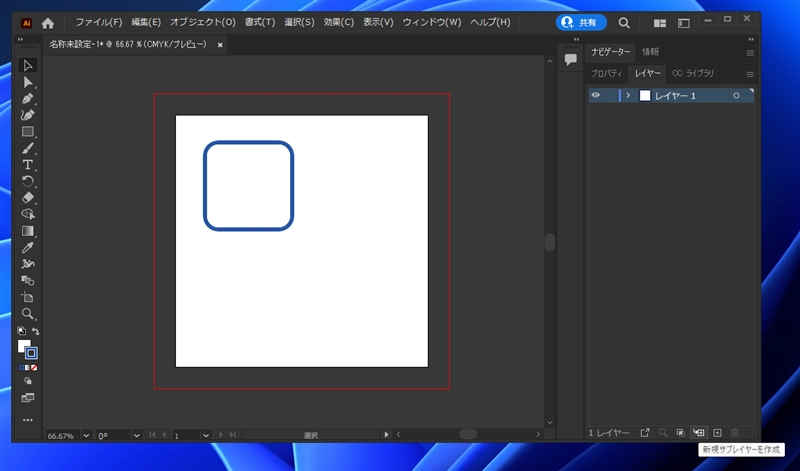Click the Fill color swatch
The image size is (800, 471).
point(23,346)
